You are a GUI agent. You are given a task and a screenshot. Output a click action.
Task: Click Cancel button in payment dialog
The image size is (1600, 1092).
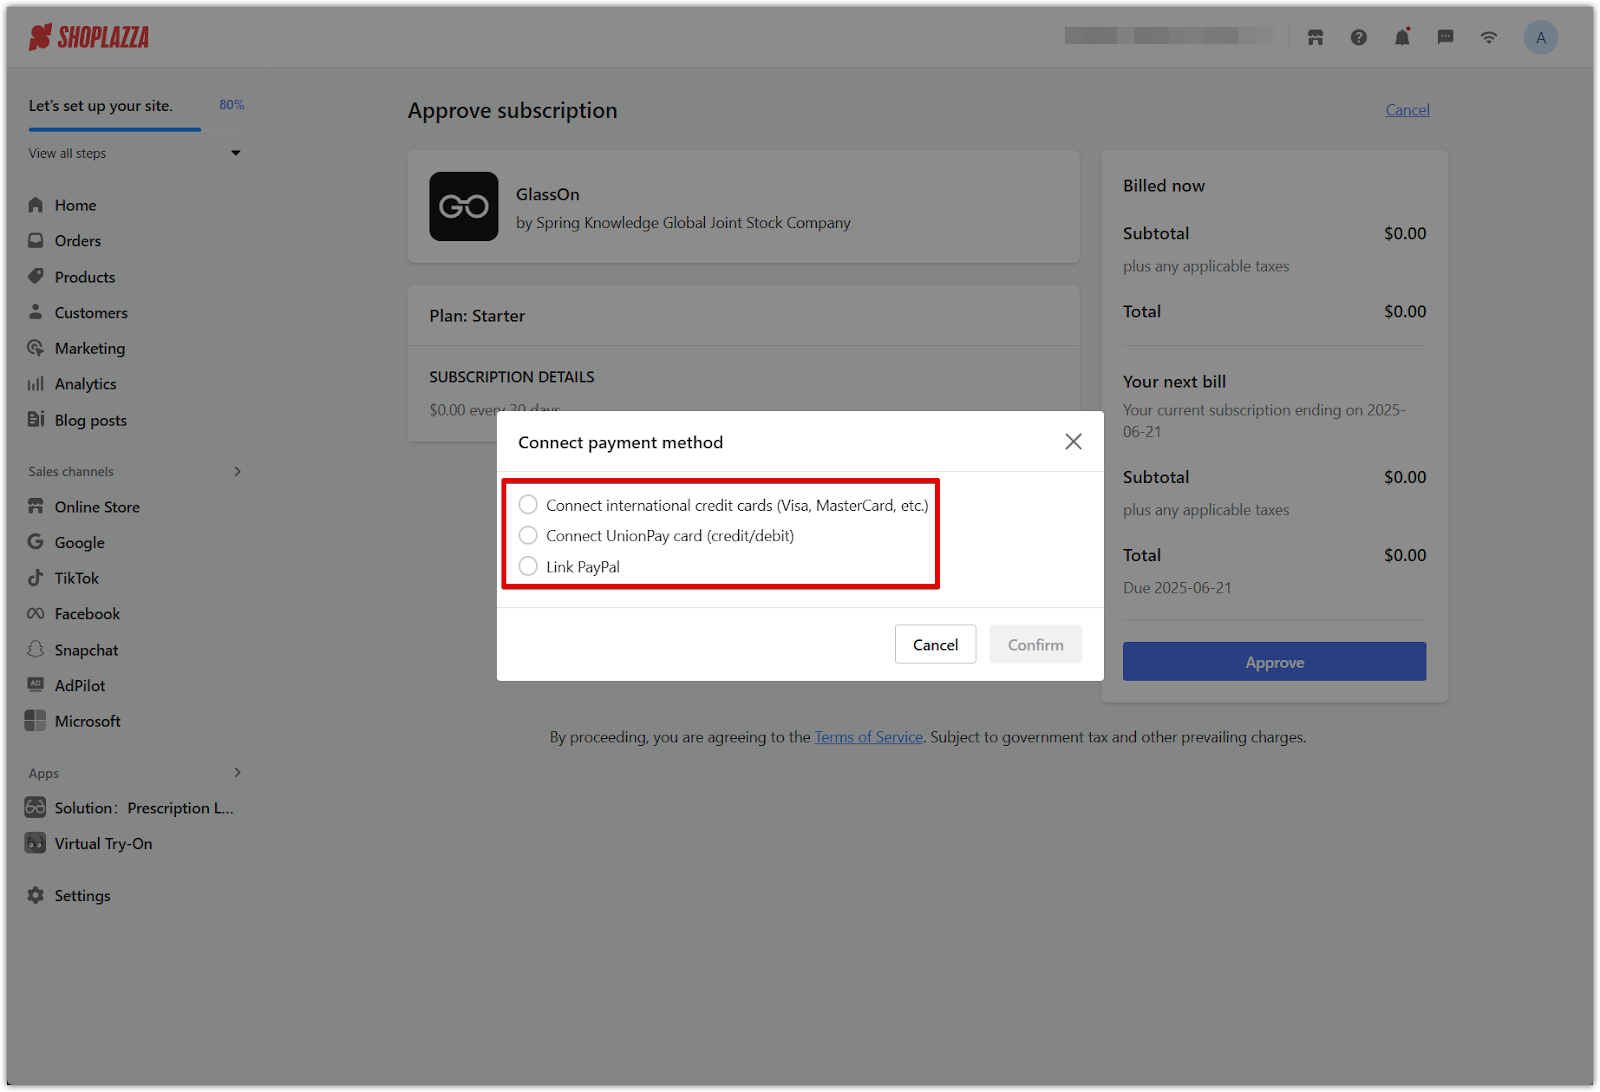click(x=935, y=645)
